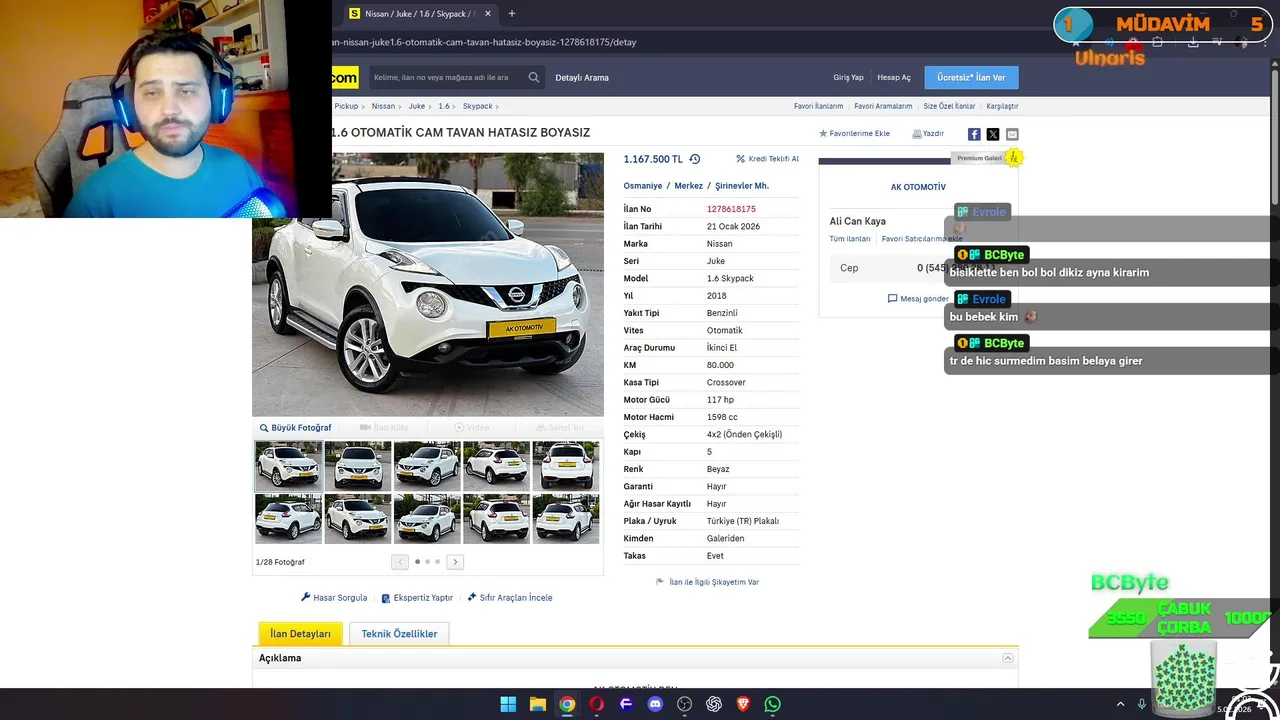Share listing on X
Screen dimensions: 1280x720
(993, 134)
